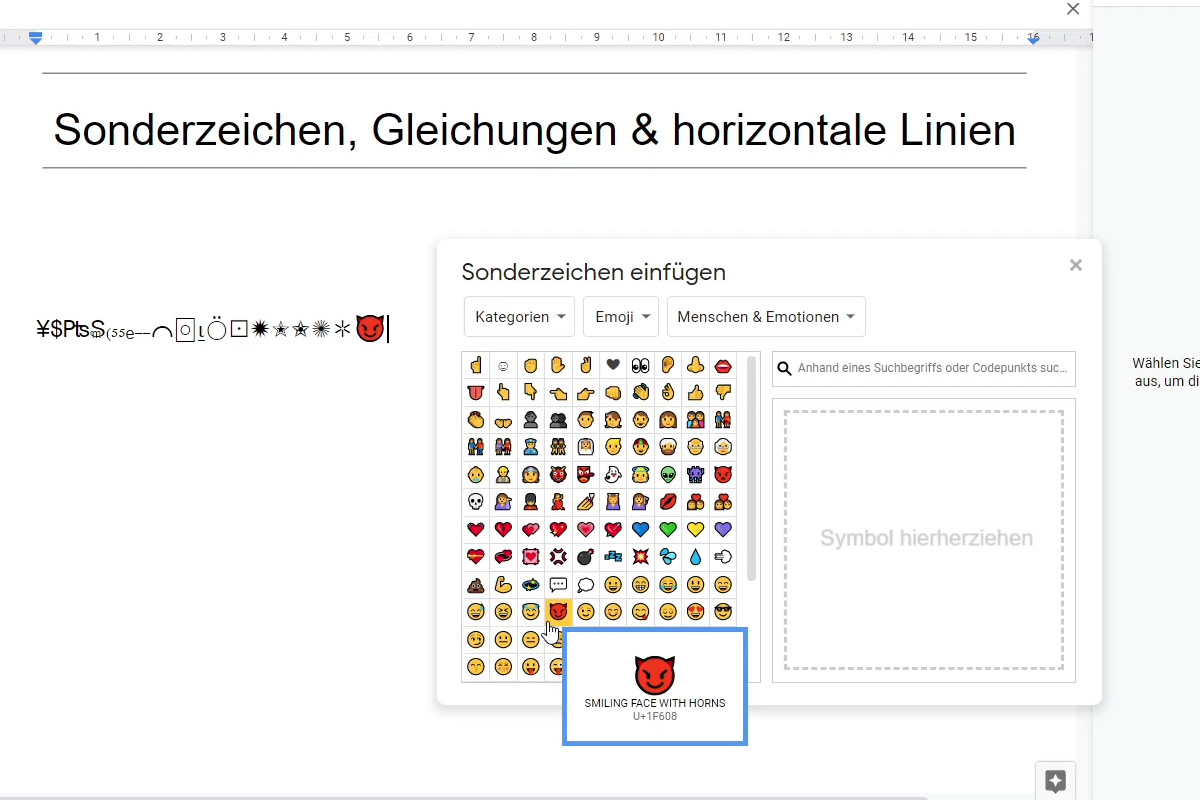Click the flexed biceps emoji
Image resolution: width=1200 pixels, height=800 pixels.
click(x=503, y=584)
